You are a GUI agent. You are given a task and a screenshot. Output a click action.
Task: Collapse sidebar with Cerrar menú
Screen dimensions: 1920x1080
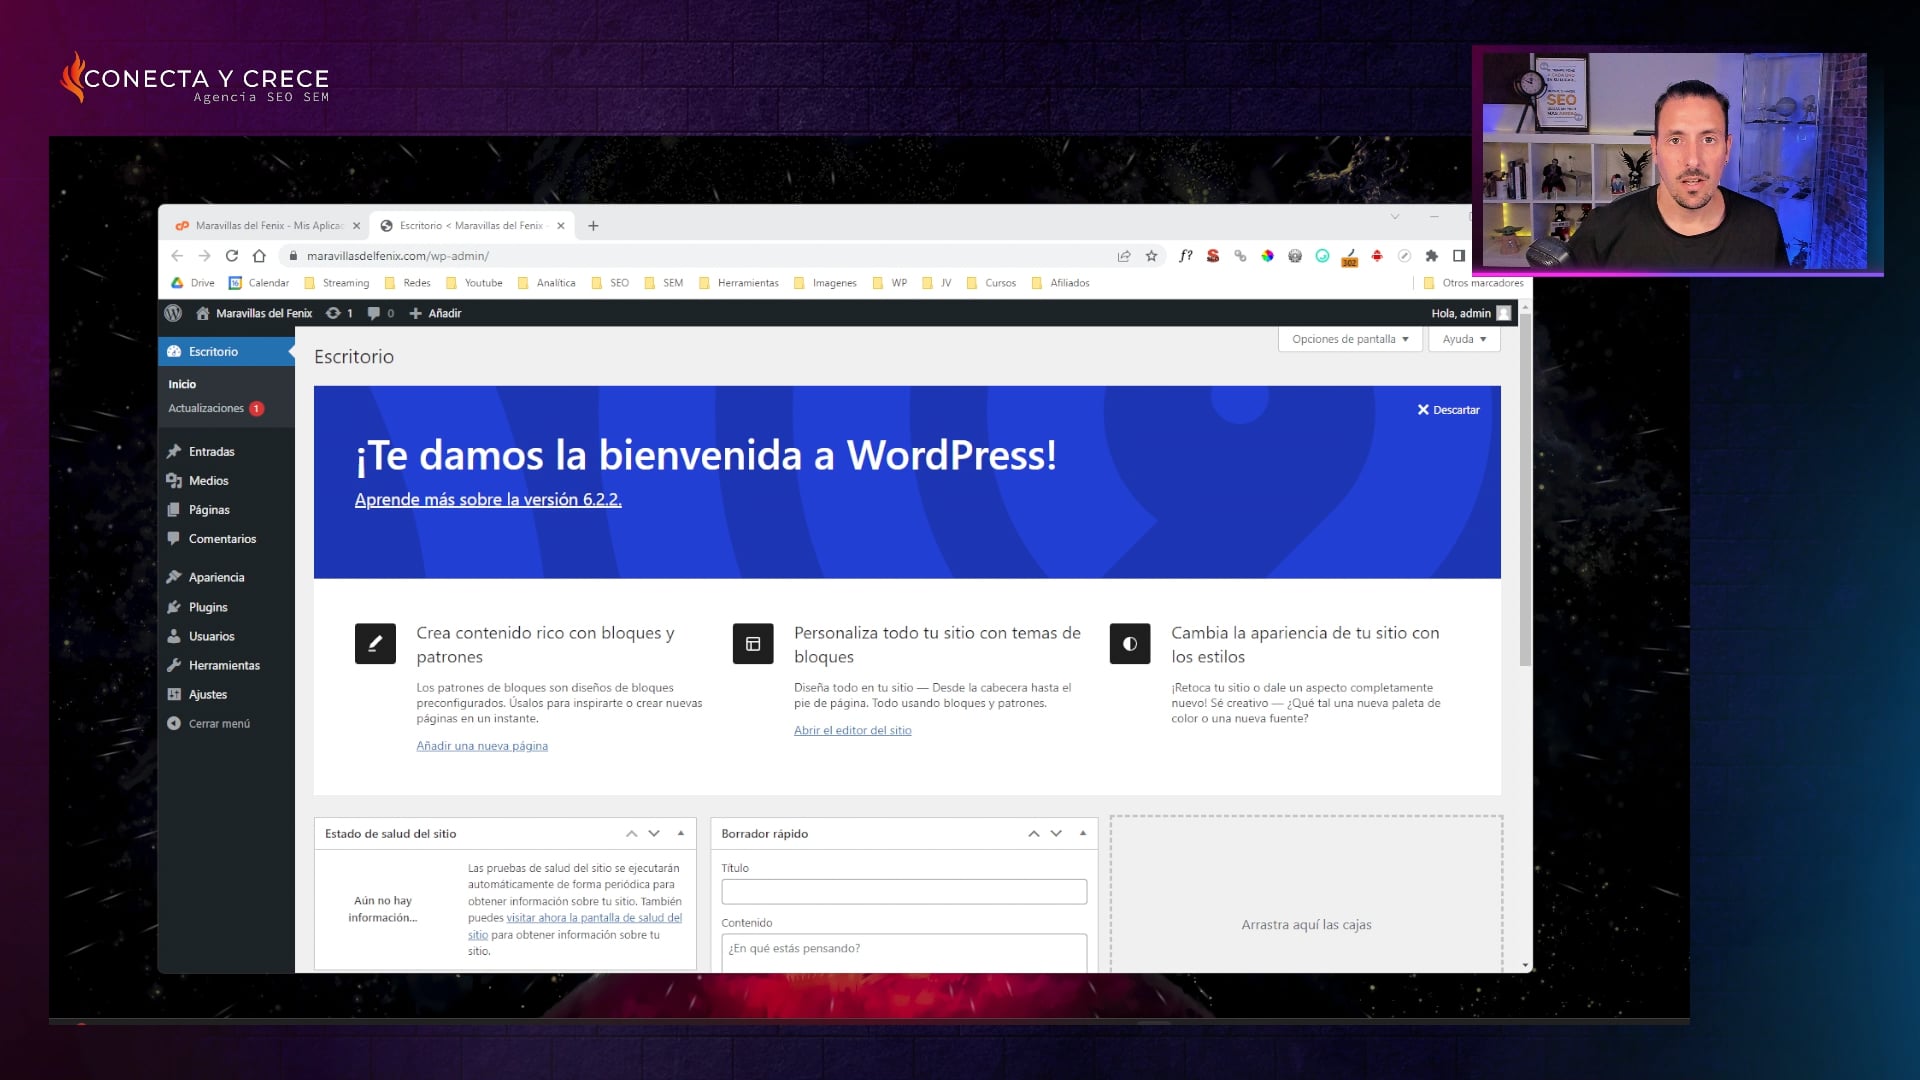pos(219,724)
